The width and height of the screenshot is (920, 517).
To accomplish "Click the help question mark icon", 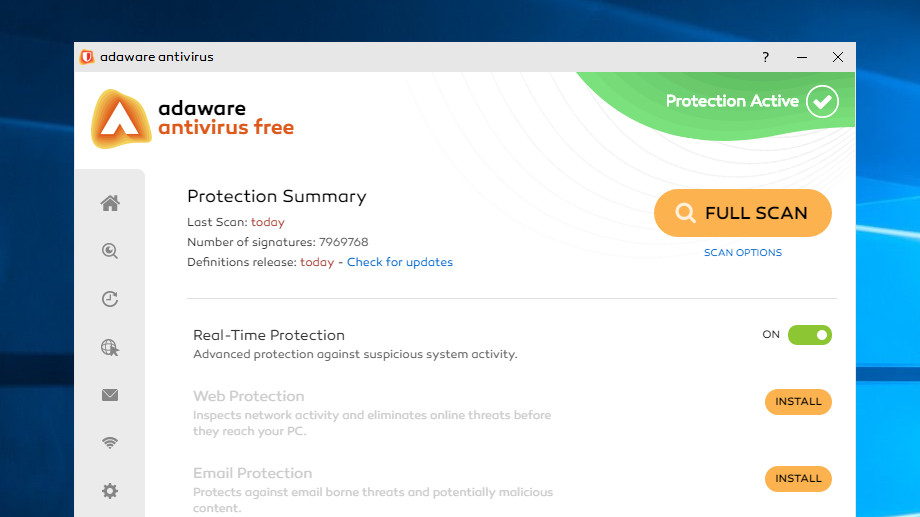I will click(x=766, y=57).
